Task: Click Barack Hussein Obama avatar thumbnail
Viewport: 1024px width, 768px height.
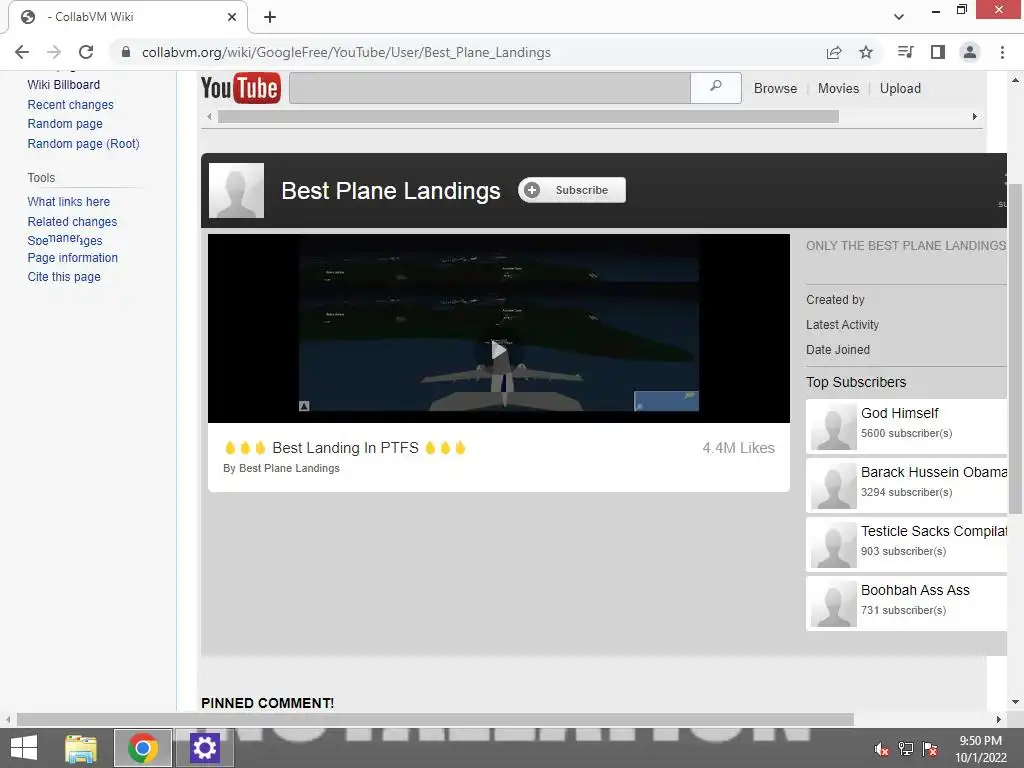Action: pos(833,486)
